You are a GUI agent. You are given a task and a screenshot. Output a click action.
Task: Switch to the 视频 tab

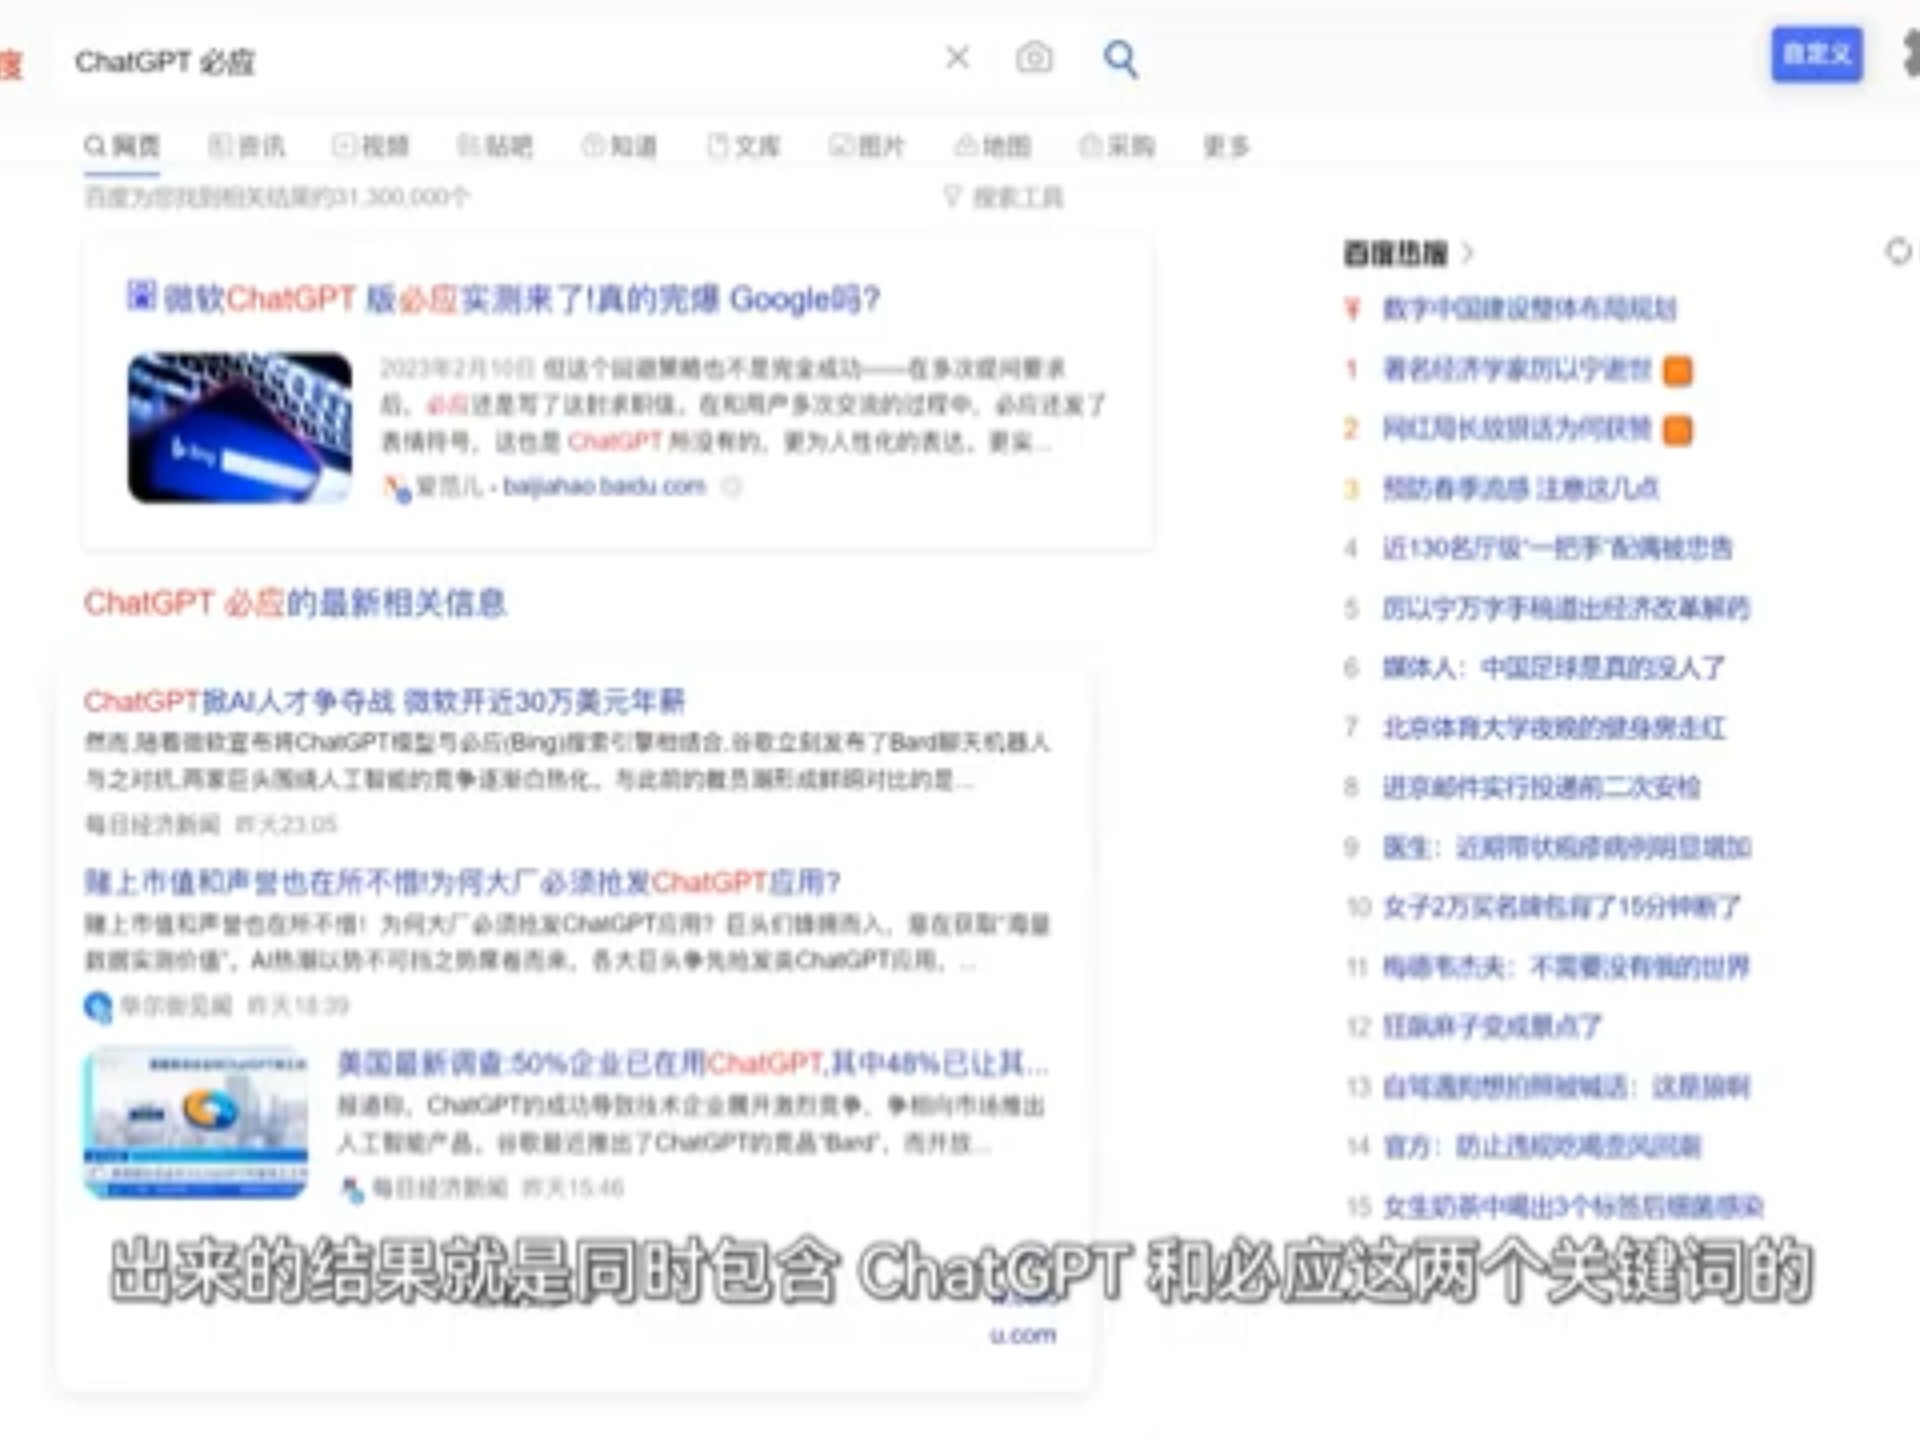pos(371,147)
